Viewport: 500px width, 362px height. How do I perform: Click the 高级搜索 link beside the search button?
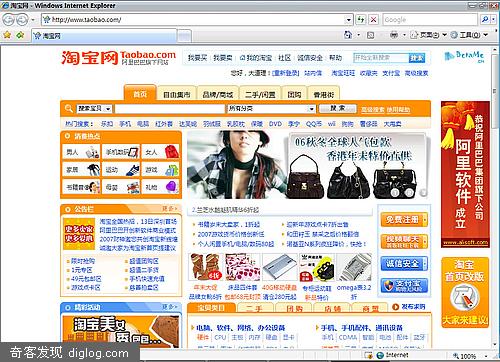coord(373,109)
